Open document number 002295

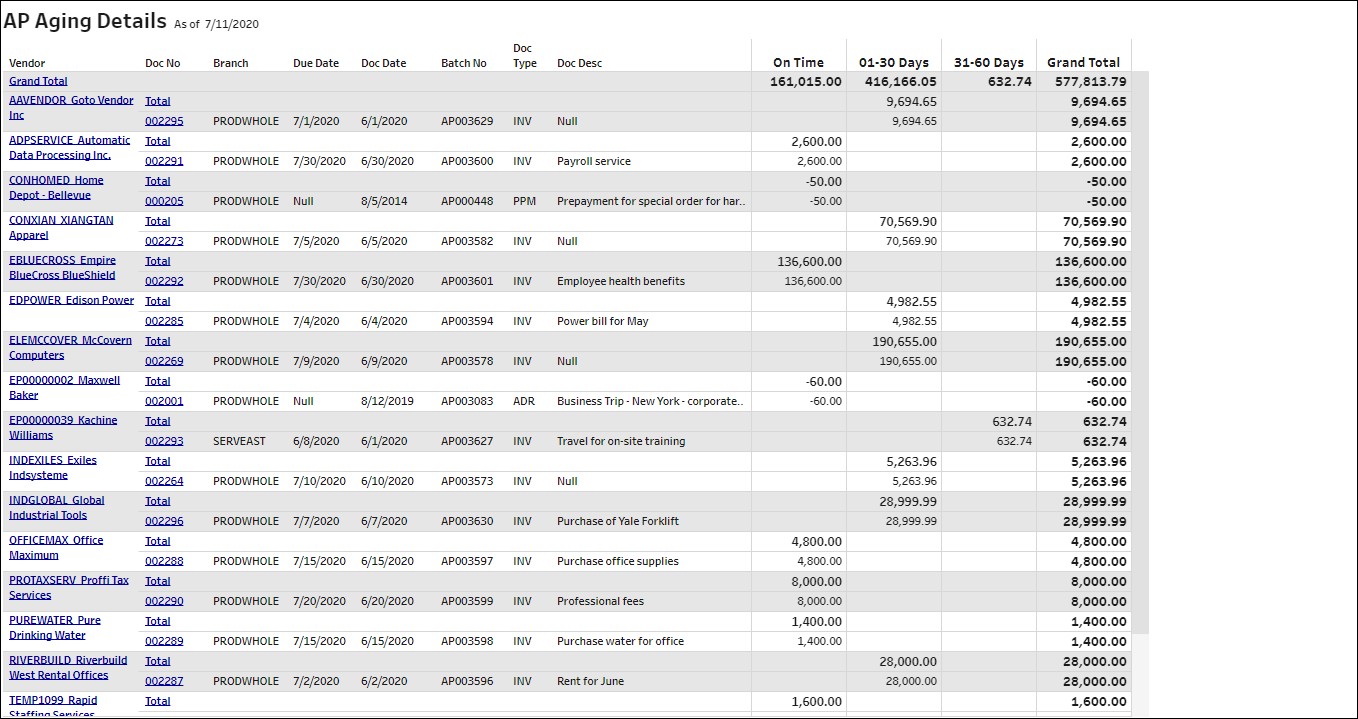(164, 121)
